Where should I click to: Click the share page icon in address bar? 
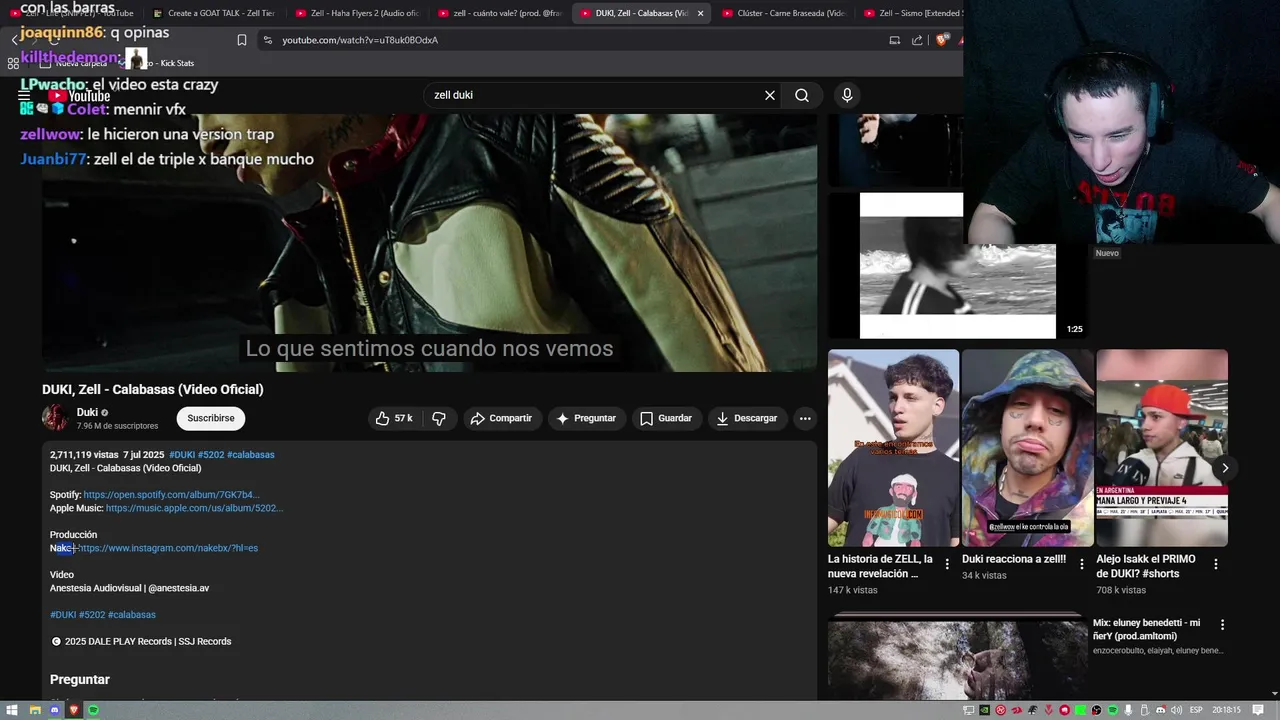coord(917,40)
